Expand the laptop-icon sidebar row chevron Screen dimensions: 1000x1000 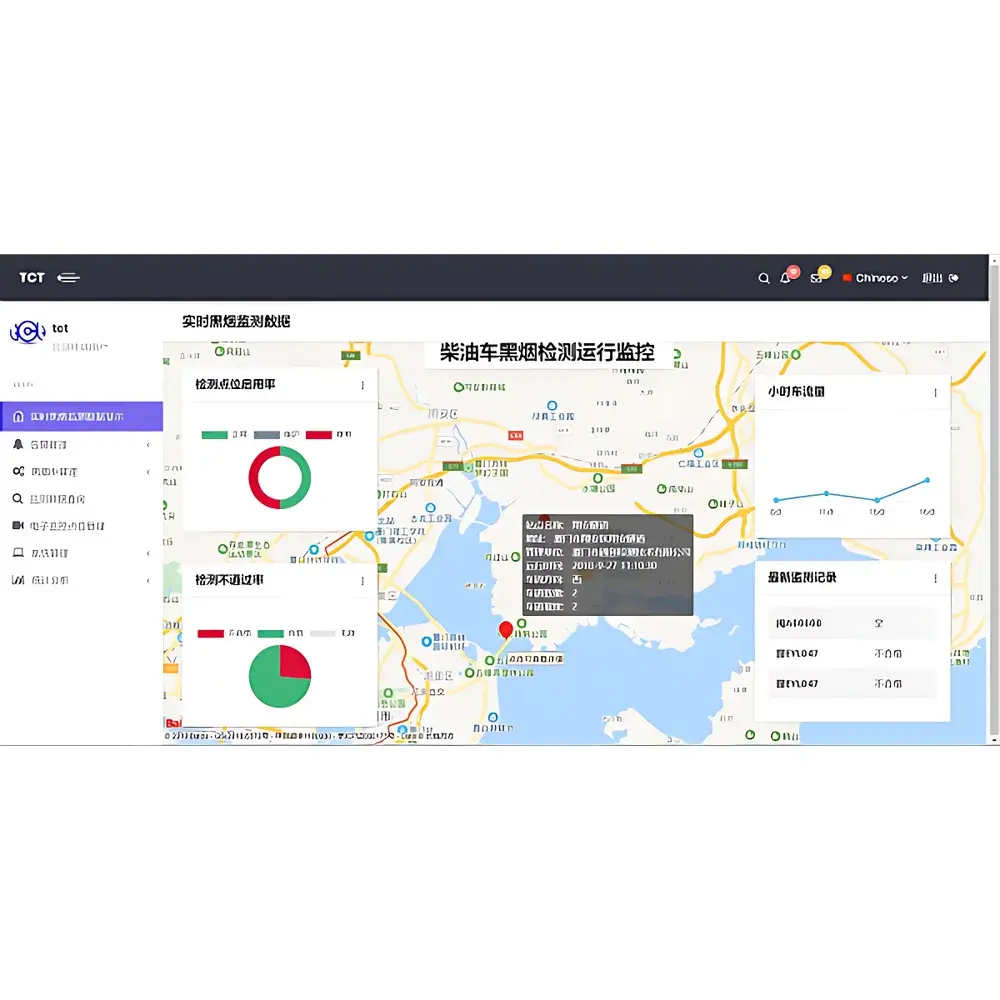pos(148,553)
